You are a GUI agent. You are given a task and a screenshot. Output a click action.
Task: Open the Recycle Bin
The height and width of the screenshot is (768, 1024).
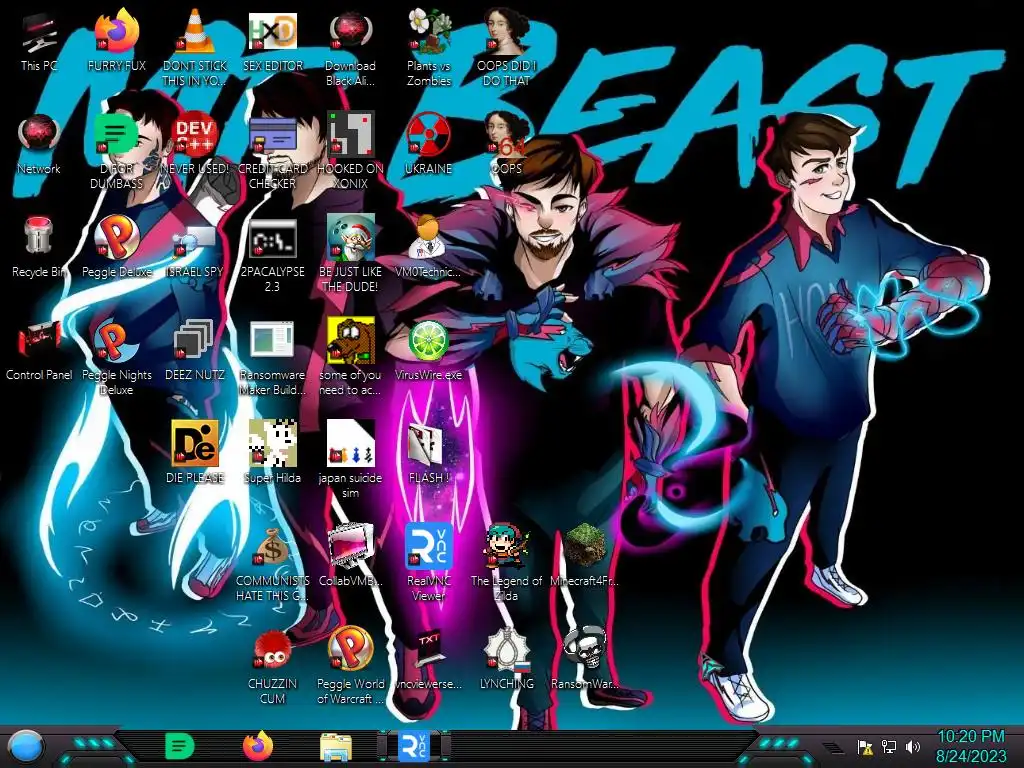[39, 248]
